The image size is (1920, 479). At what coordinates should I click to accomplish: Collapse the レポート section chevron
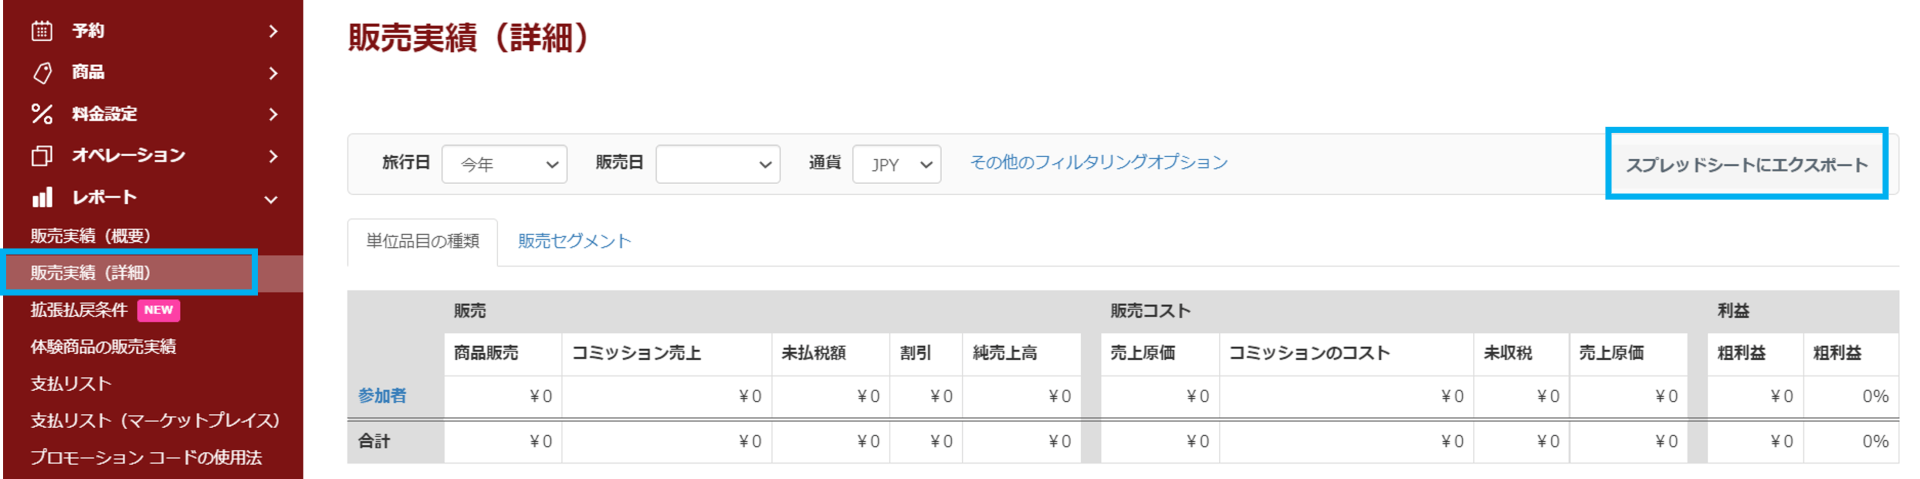tap(271, 199)
